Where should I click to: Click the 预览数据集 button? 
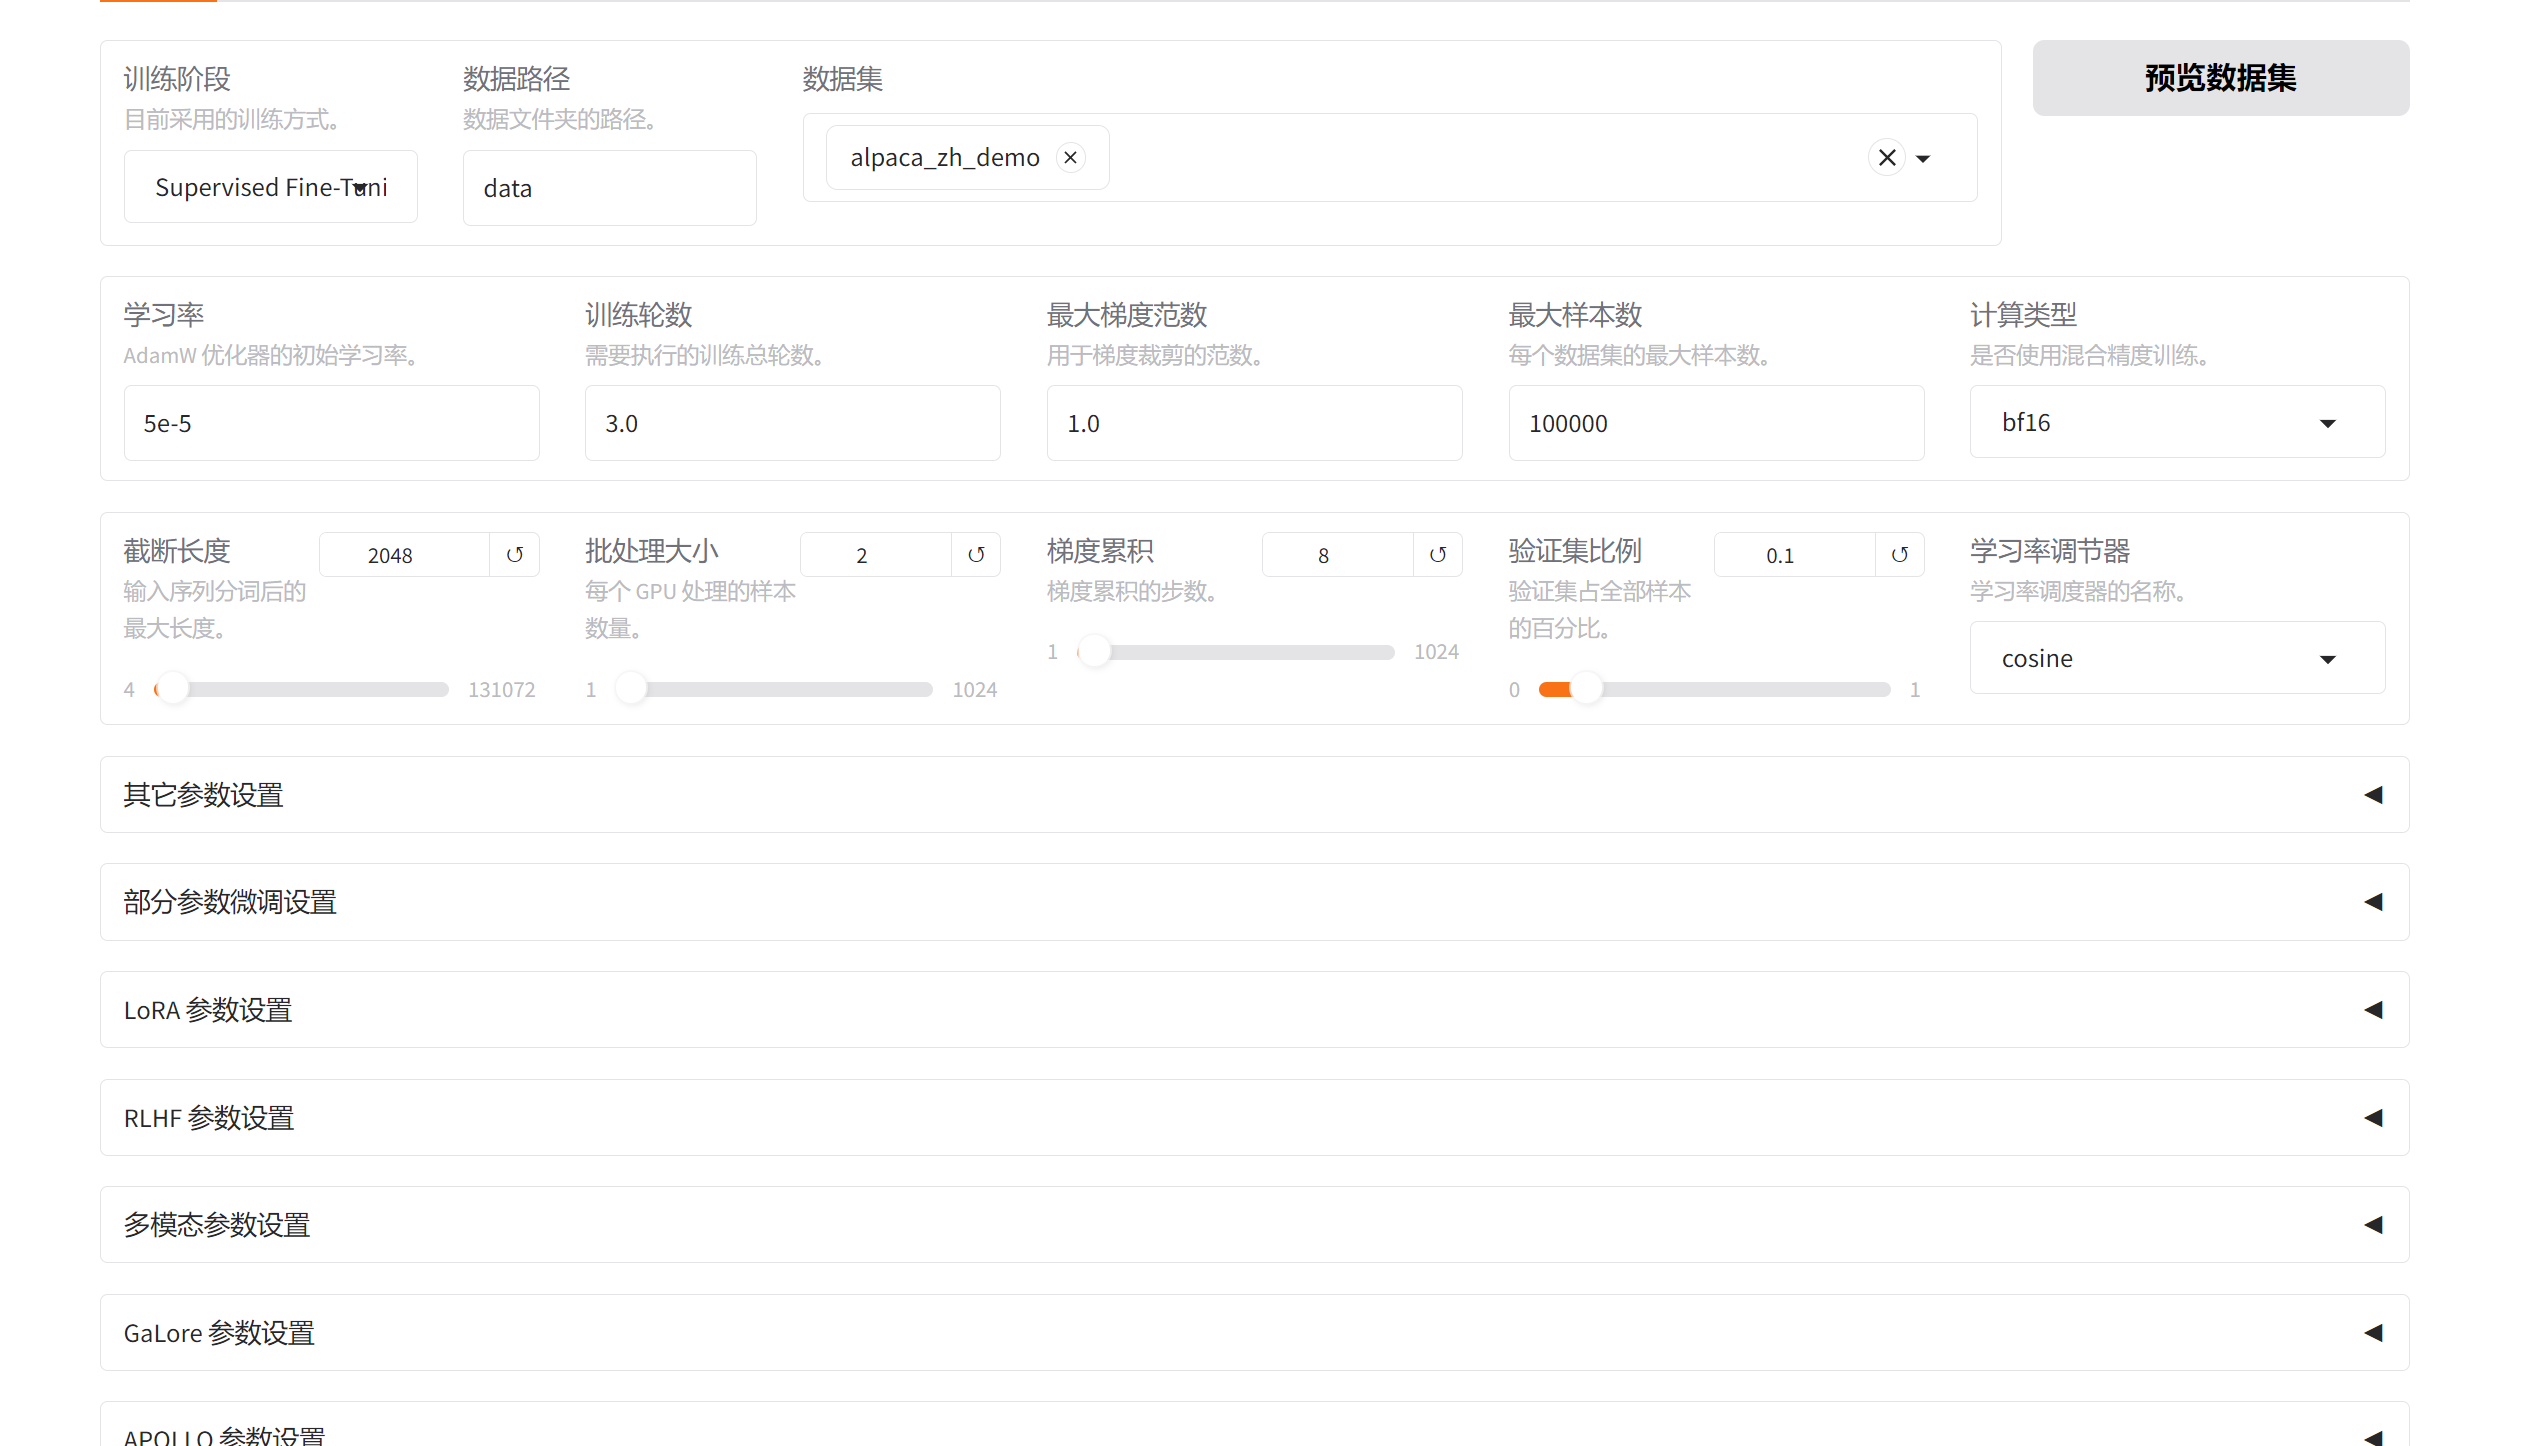2220,78
